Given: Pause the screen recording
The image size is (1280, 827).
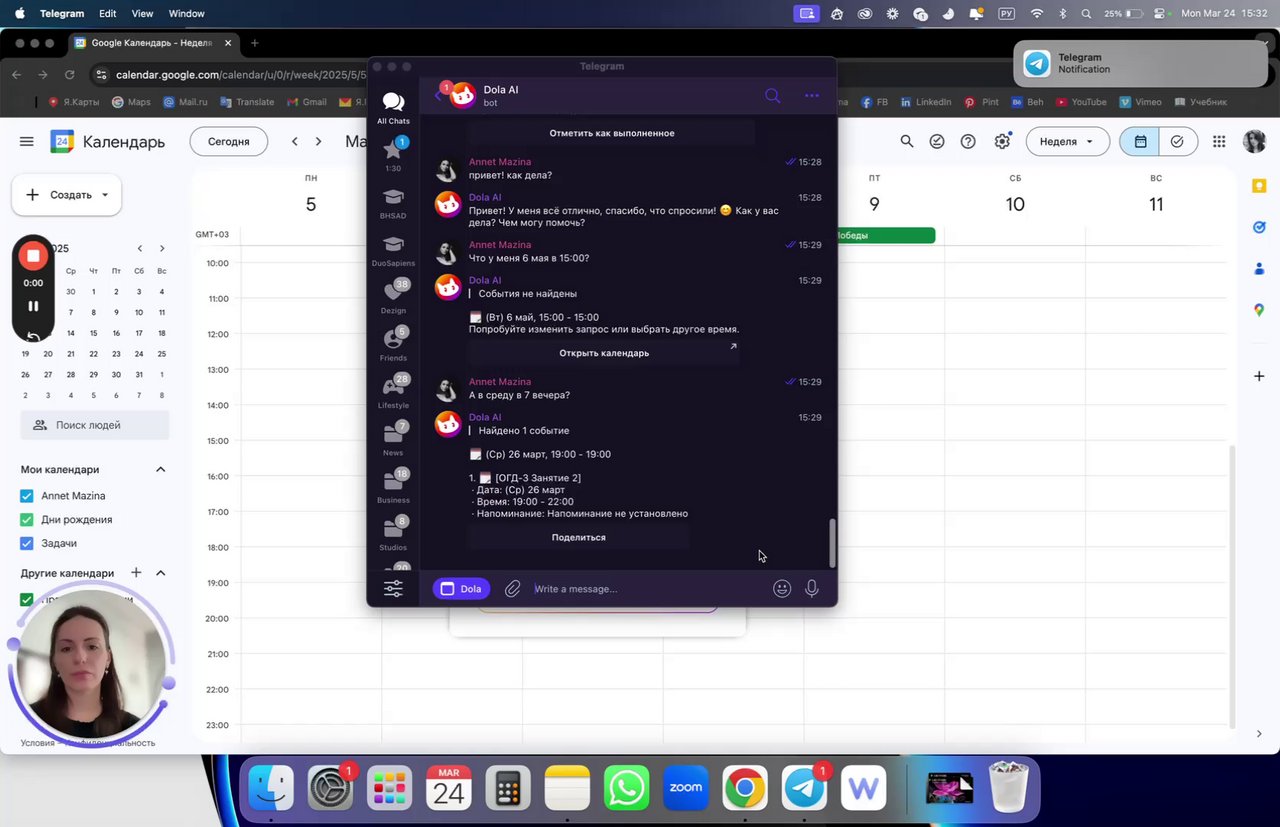Looking at the screenshot, I should [33, 307].
